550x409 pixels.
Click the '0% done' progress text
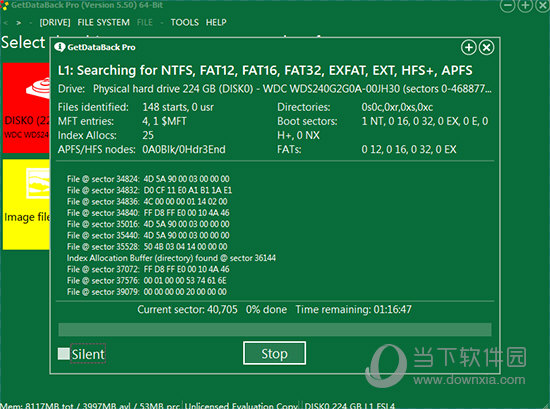(266, 309)
